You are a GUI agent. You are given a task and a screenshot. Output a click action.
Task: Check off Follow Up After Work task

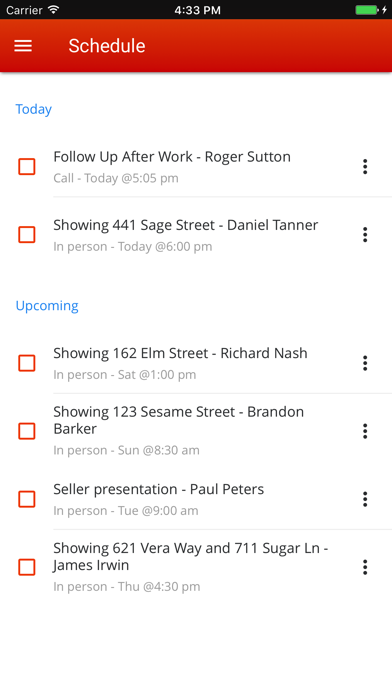tap(27, 167)
